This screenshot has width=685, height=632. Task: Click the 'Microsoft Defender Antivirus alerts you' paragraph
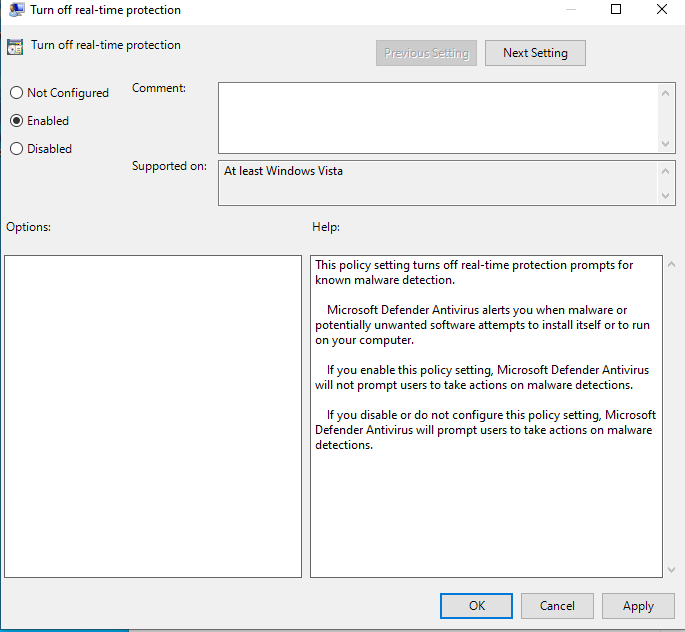pyautogui.click(x=482, y=325)
